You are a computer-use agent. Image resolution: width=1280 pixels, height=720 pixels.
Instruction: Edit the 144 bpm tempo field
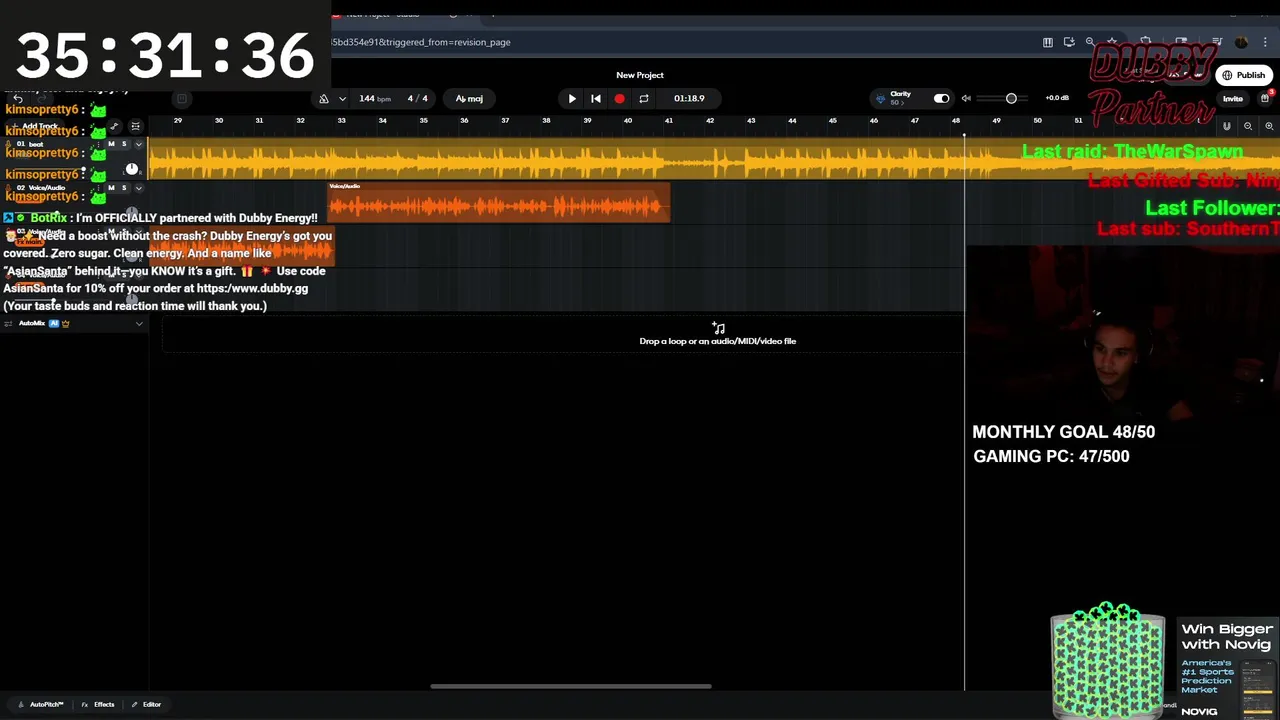point(375,98)
